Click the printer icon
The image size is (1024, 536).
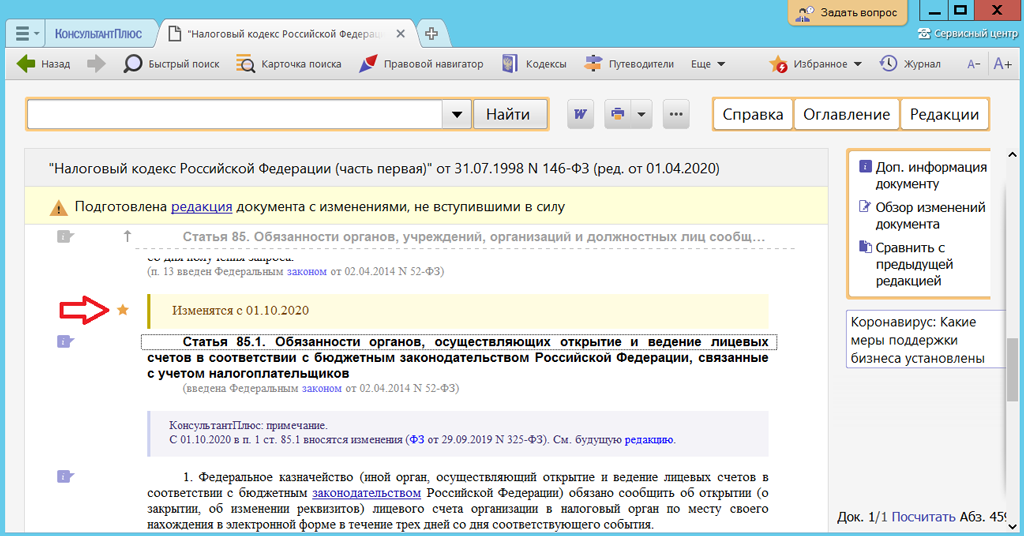tap(618, 114)
